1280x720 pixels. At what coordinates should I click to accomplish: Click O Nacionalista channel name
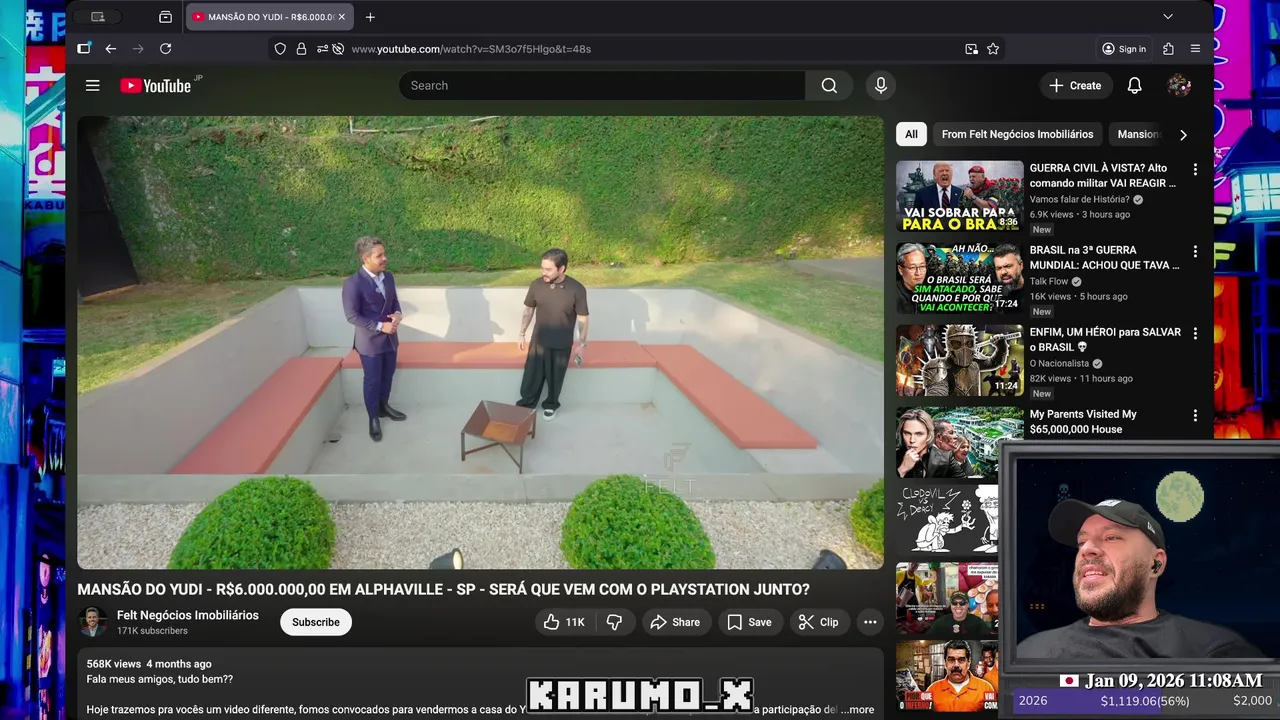[1059, 364]
